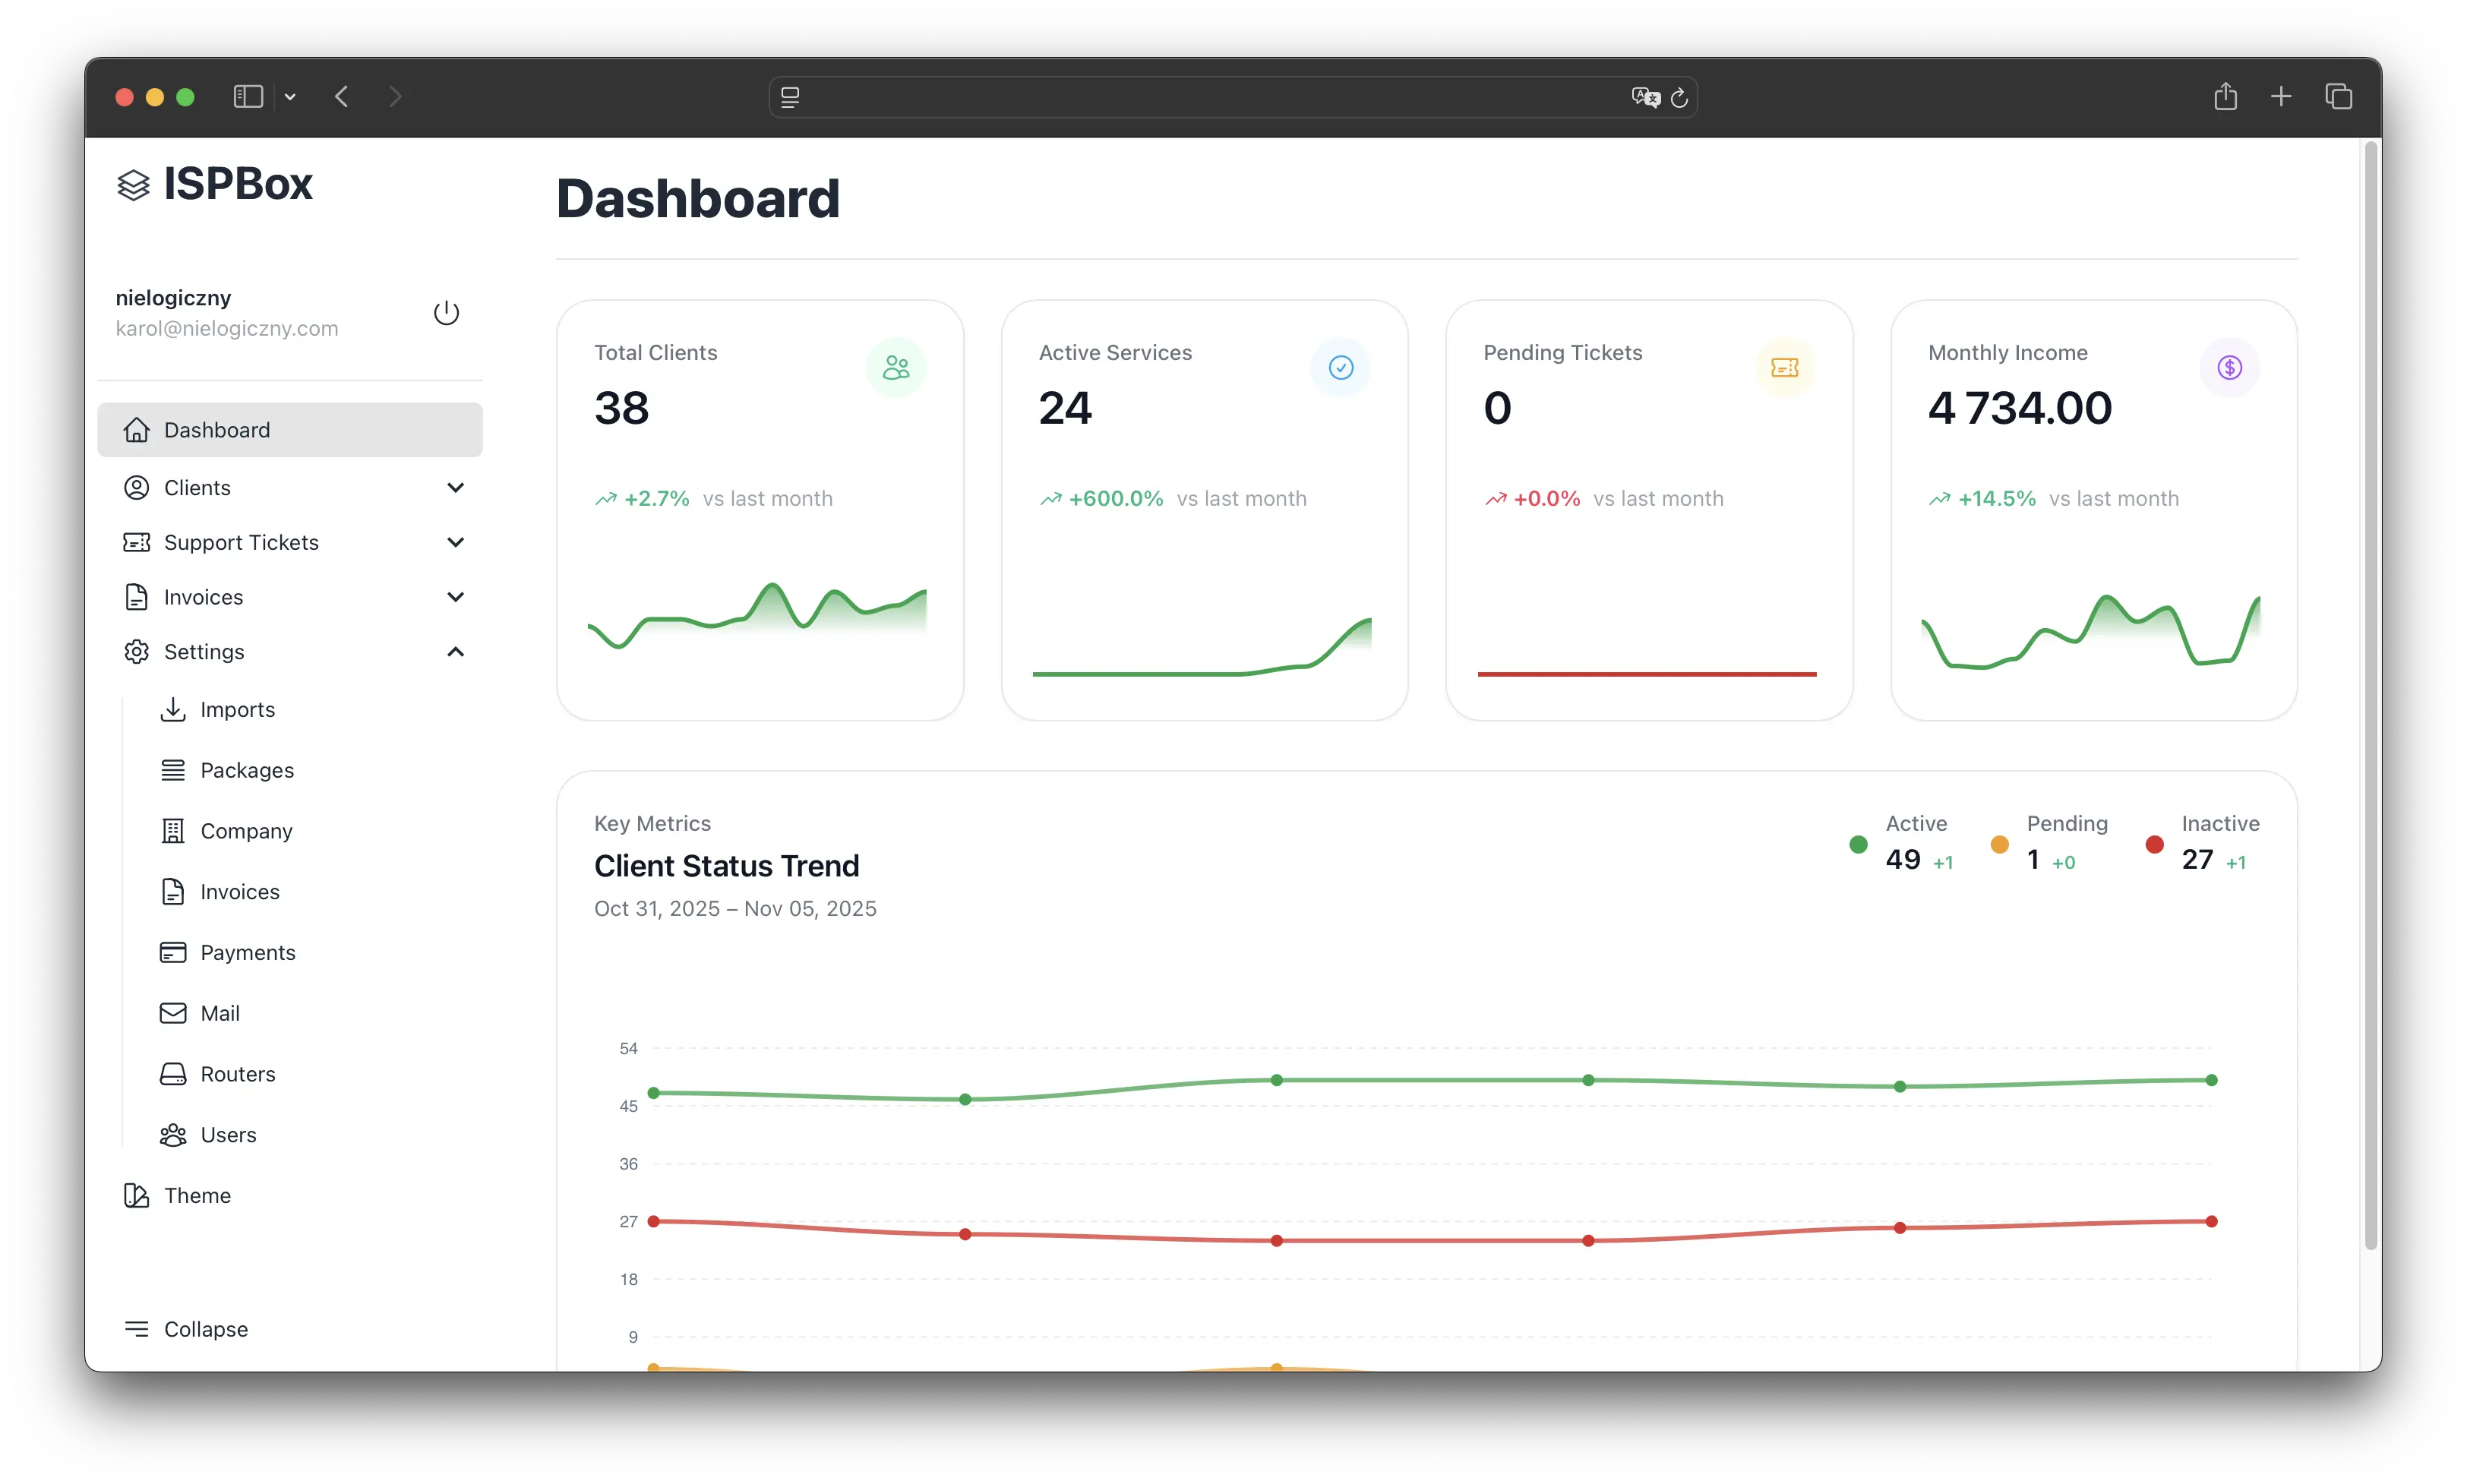Expand the Clients section

(x=457, y=487)
